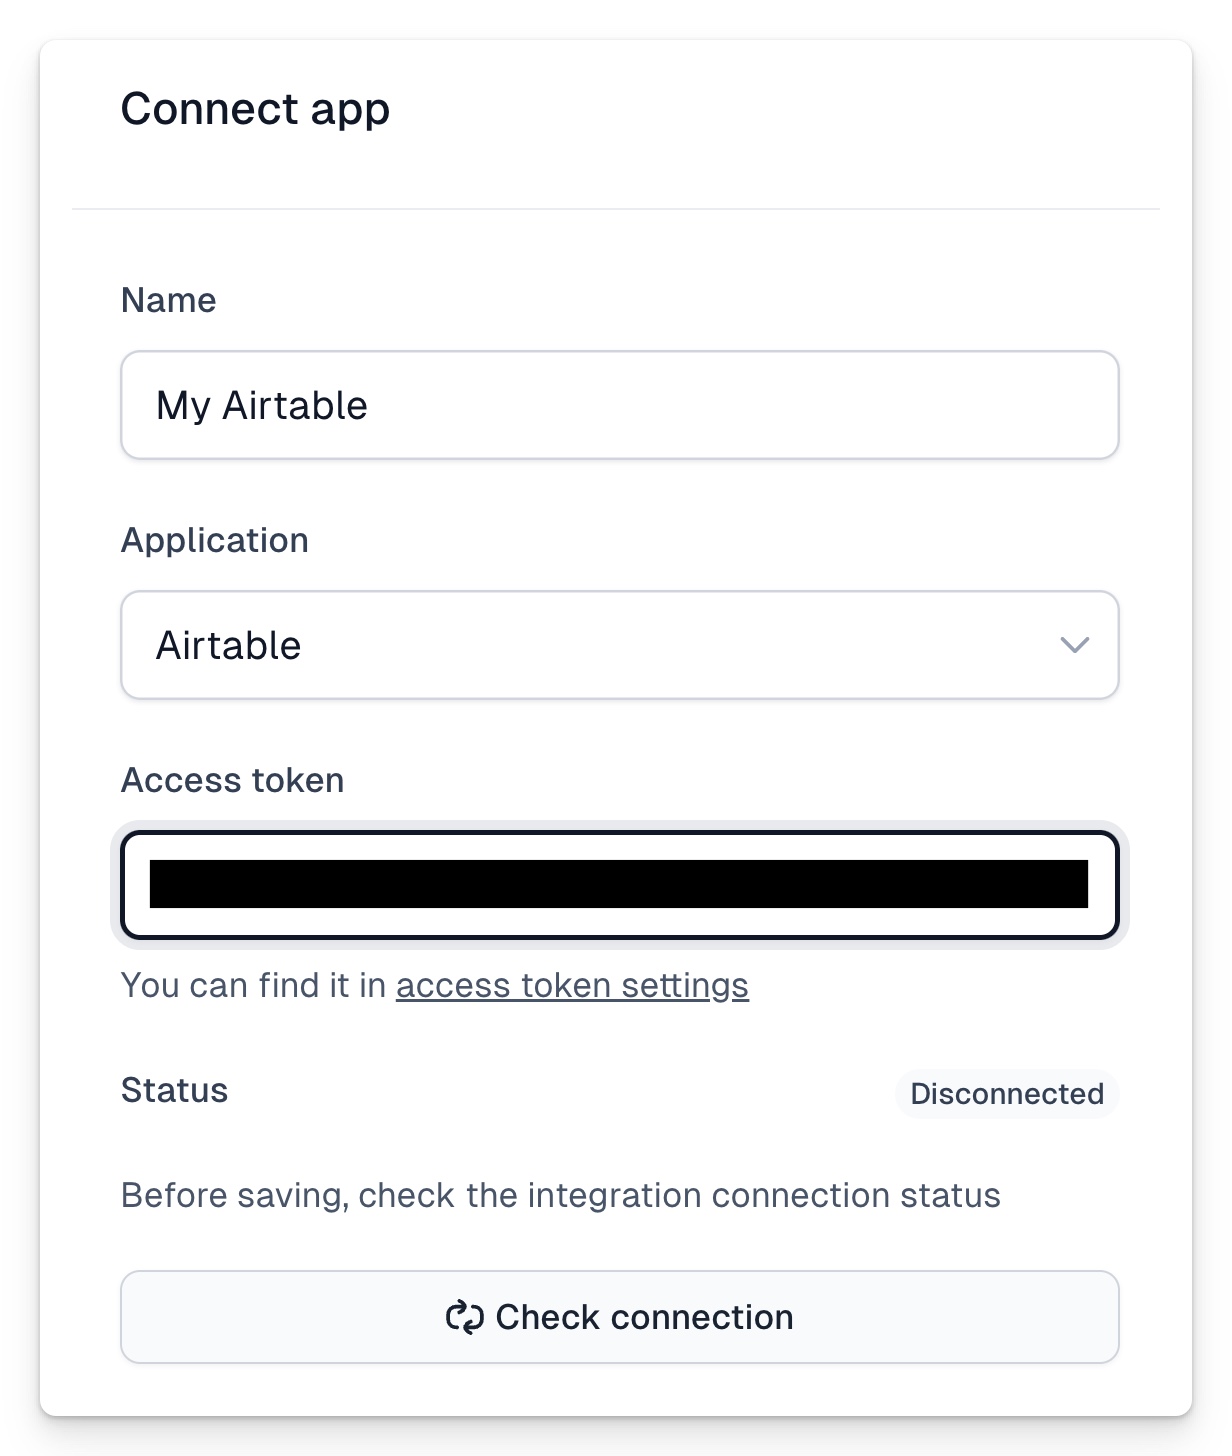Select the Airtable text in the Application combo box
This screenshot has height=1456, width=1232.
[x=228, y=645]
